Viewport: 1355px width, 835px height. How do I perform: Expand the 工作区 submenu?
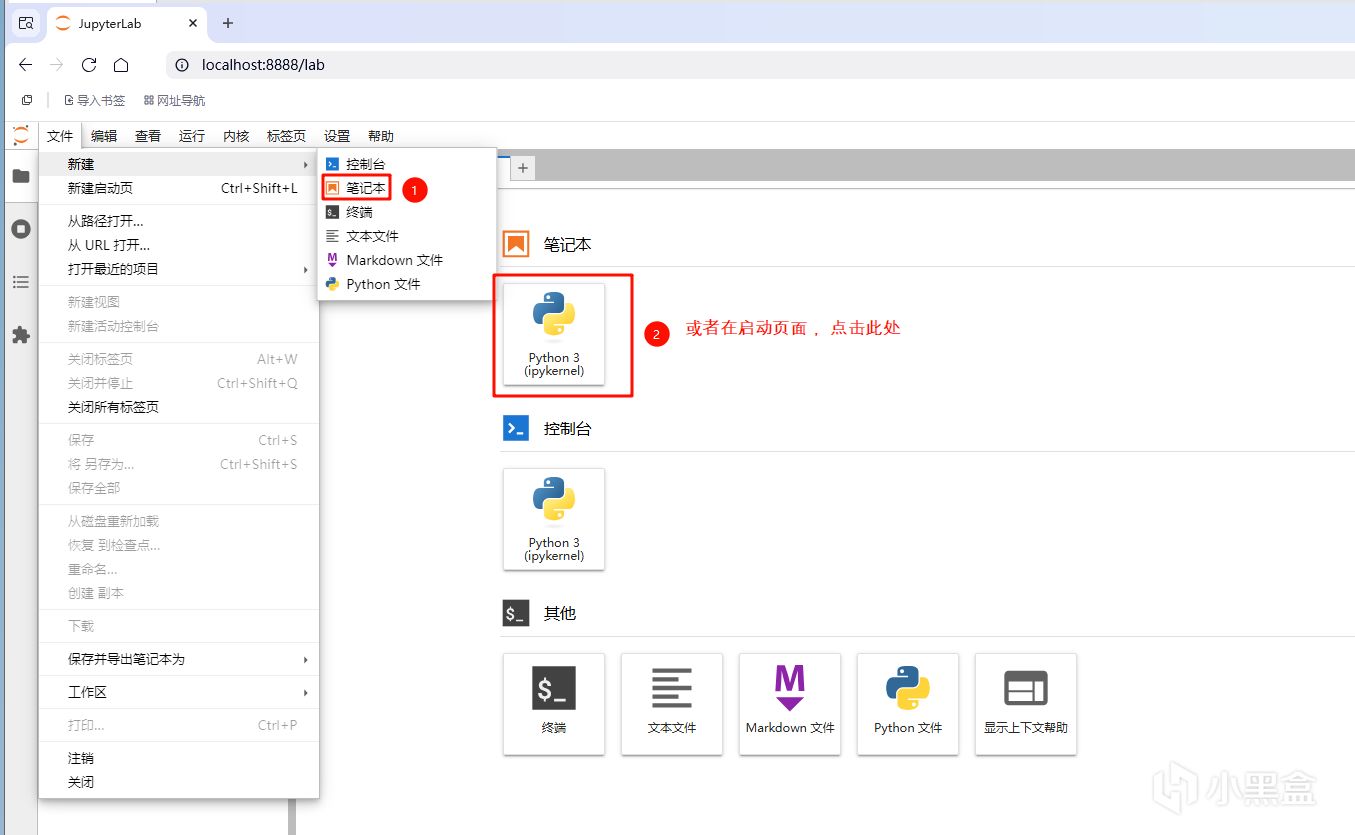[x=179, y=692]
